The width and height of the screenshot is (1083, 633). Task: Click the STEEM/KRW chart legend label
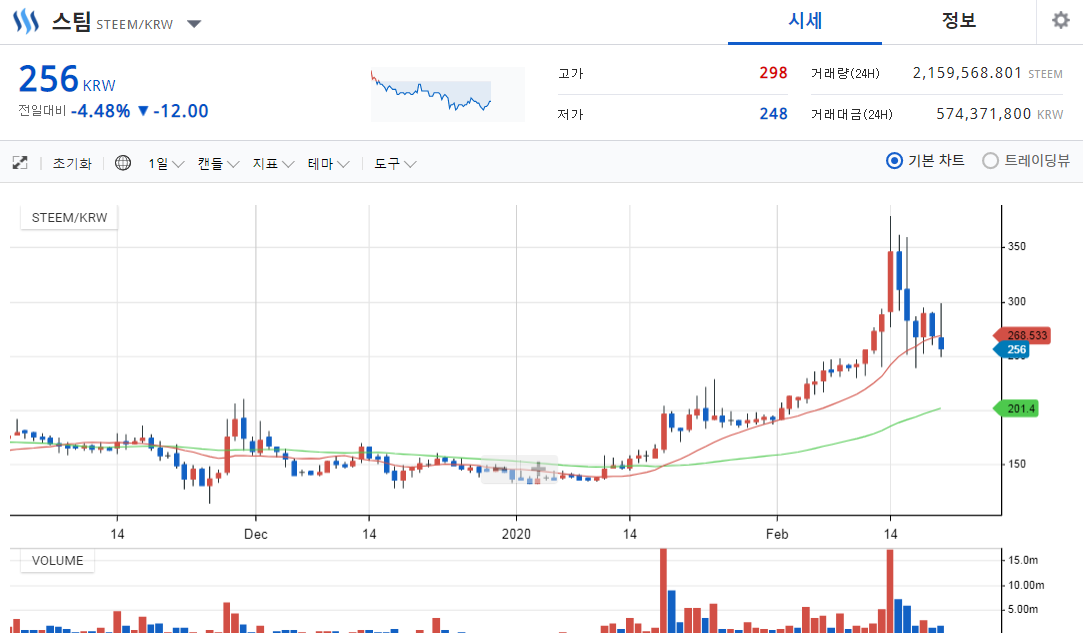tap(69, 218)
